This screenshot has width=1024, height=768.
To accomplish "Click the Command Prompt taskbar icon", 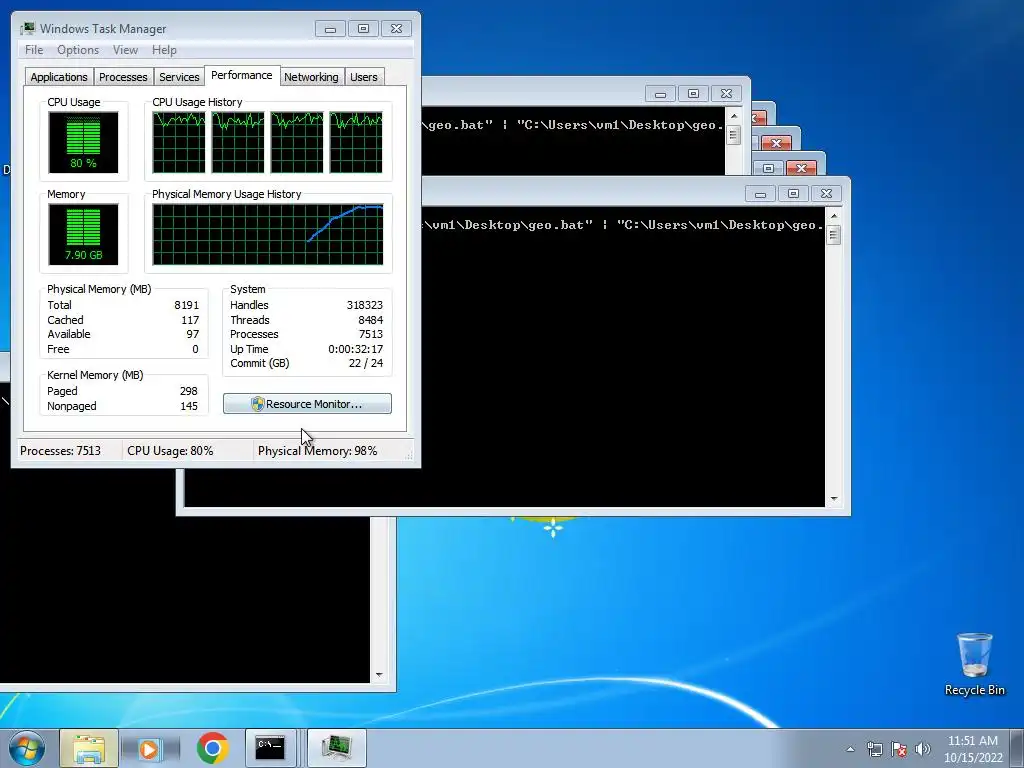I will tap(270, 748).
